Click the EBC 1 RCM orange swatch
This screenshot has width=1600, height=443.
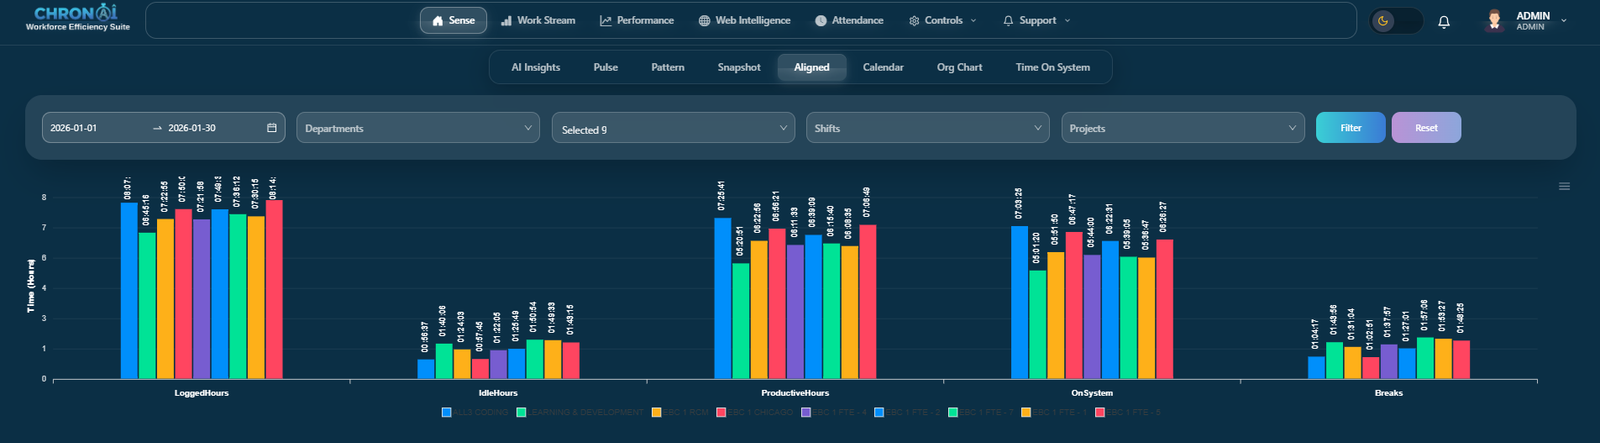tap(657, 412)
